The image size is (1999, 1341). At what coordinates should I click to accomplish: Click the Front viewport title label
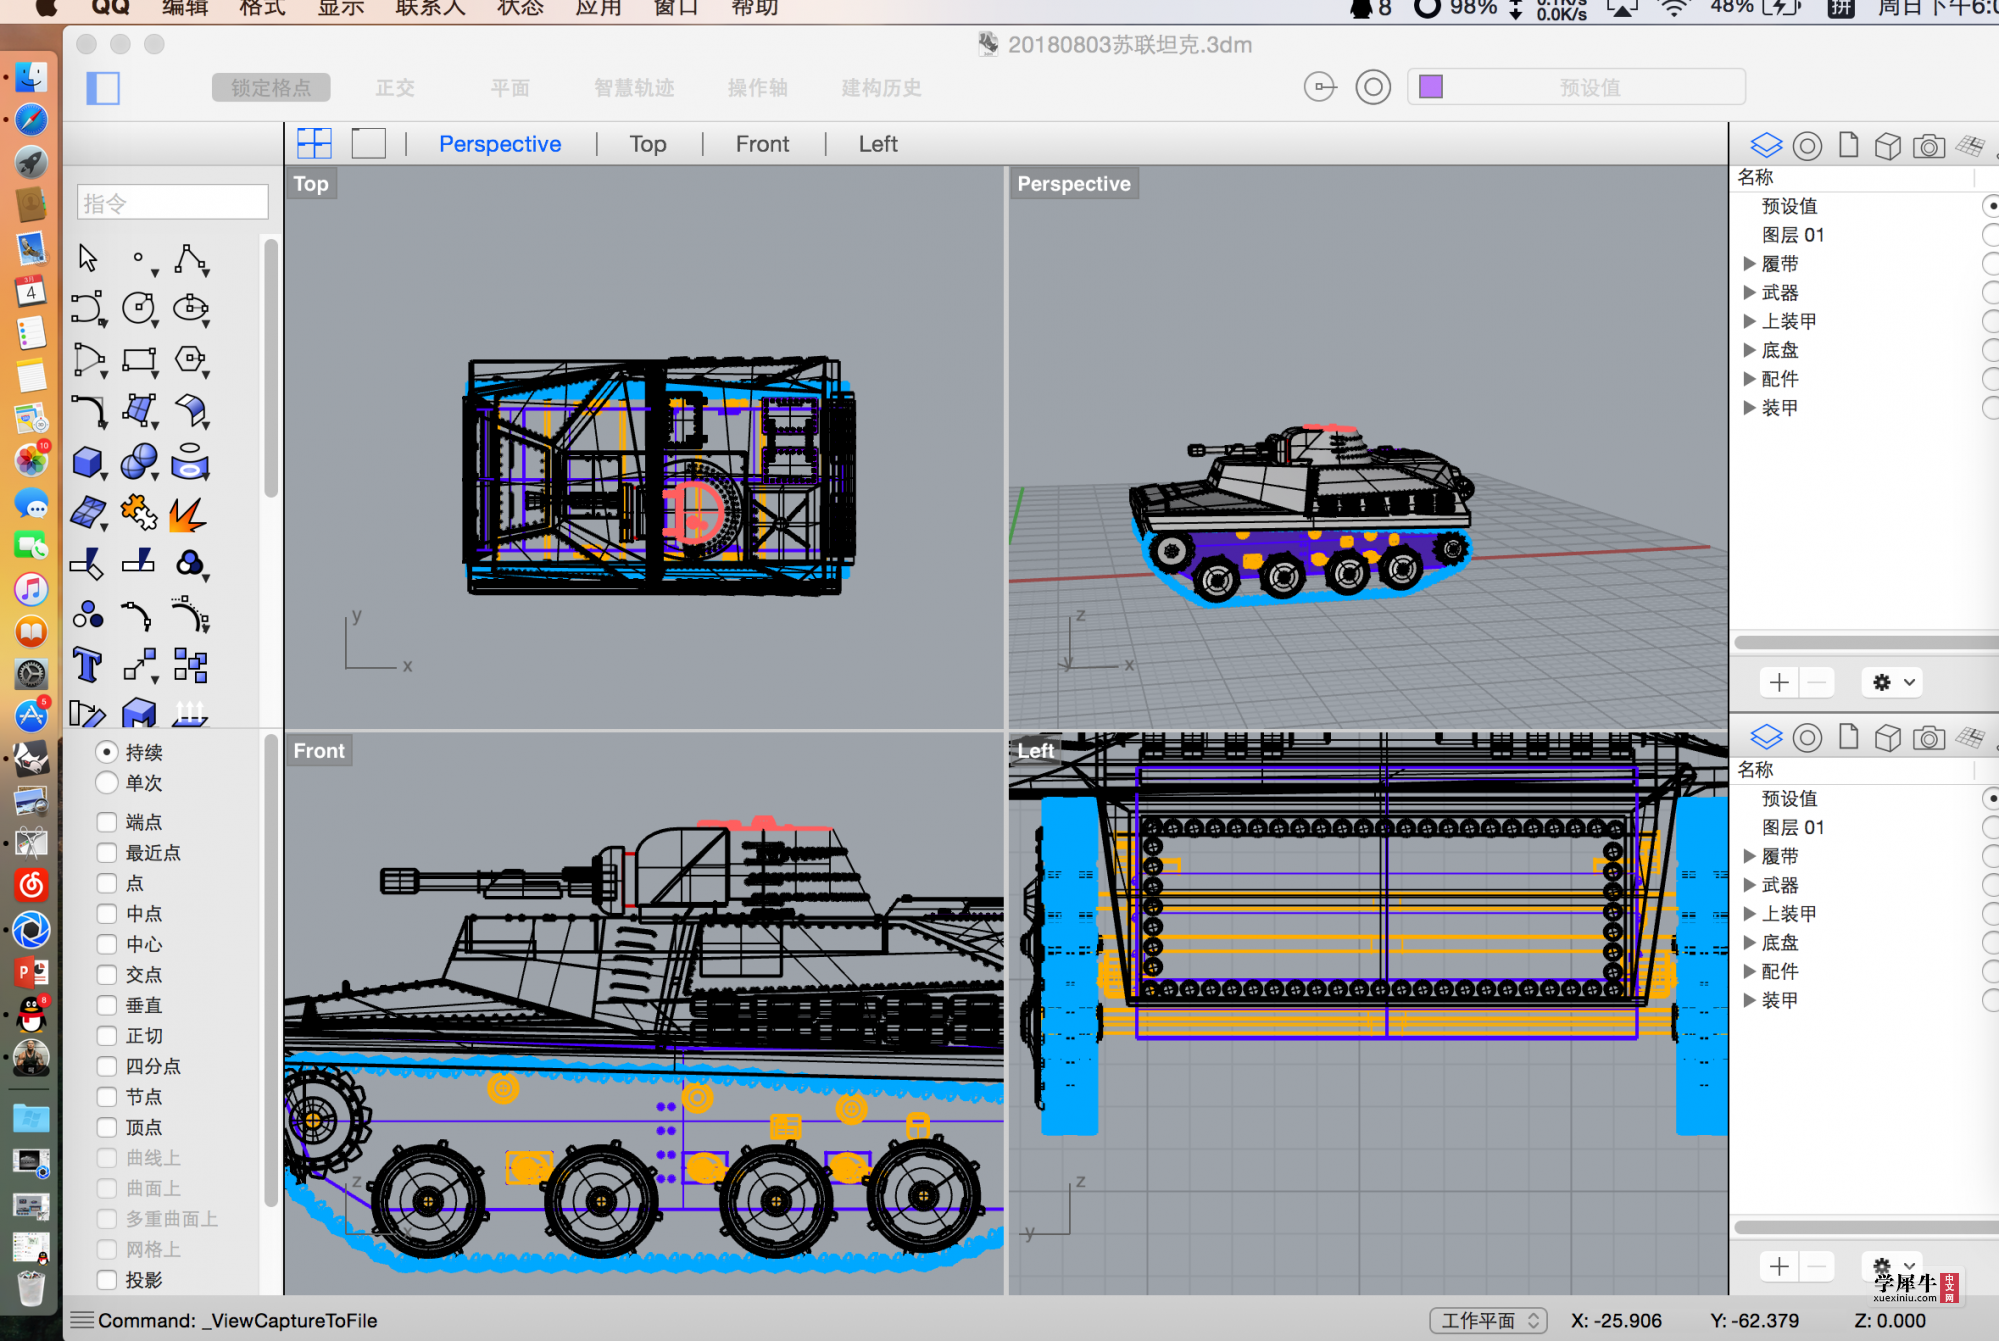tap(319, 751)
